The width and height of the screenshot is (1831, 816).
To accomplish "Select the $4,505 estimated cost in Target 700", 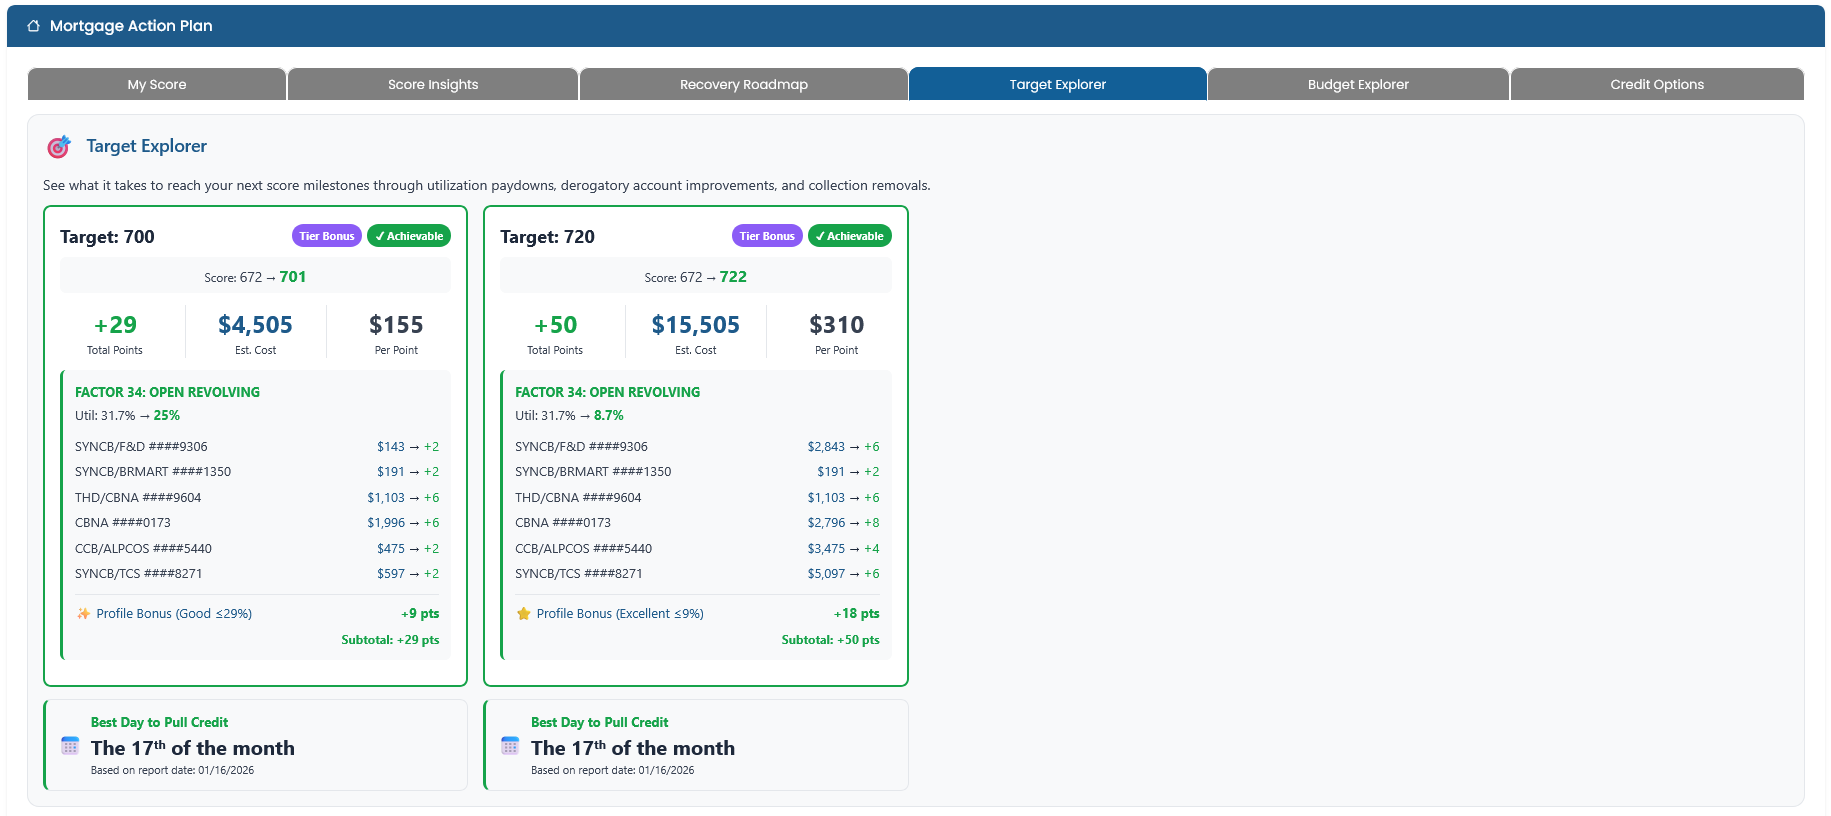I will coord(255,325).
